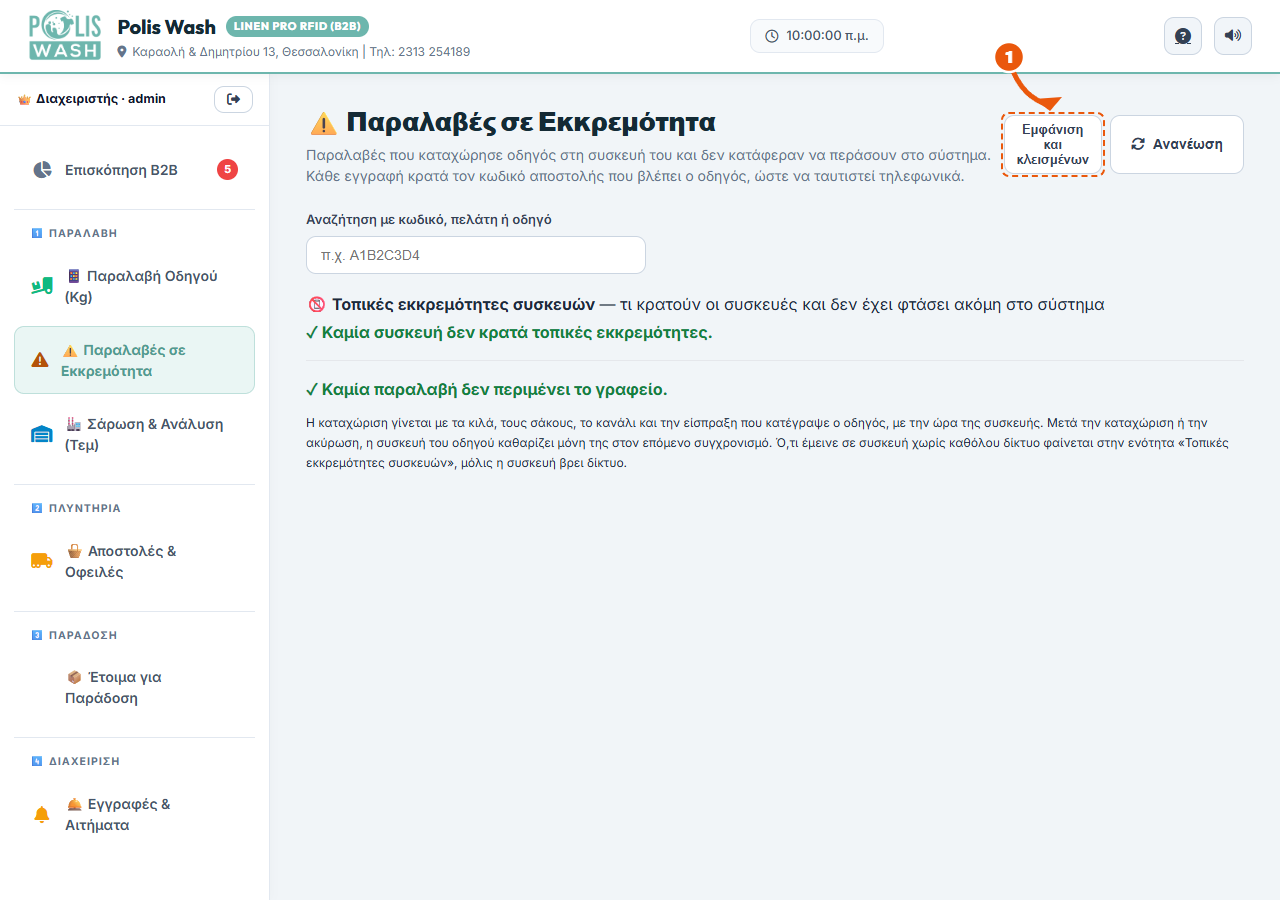
Task: Open the help support icon
Action: tap(1183, 36)
